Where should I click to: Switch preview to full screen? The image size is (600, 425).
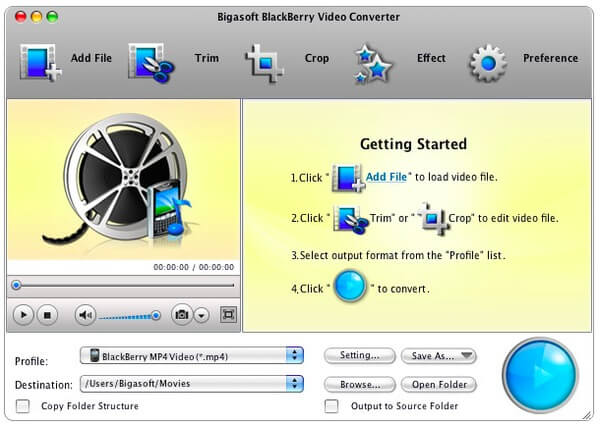[228, 314]
